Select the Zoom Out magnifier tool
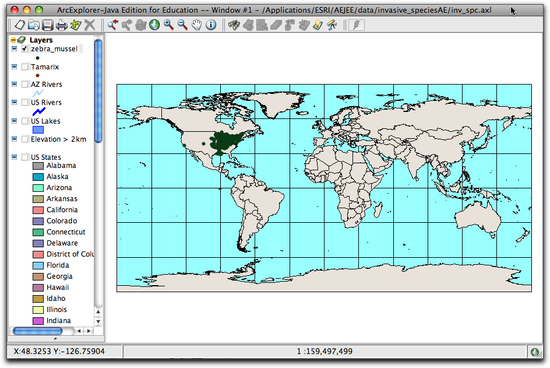Viewport: 550px width, 368px height. (x=182, y=25)
